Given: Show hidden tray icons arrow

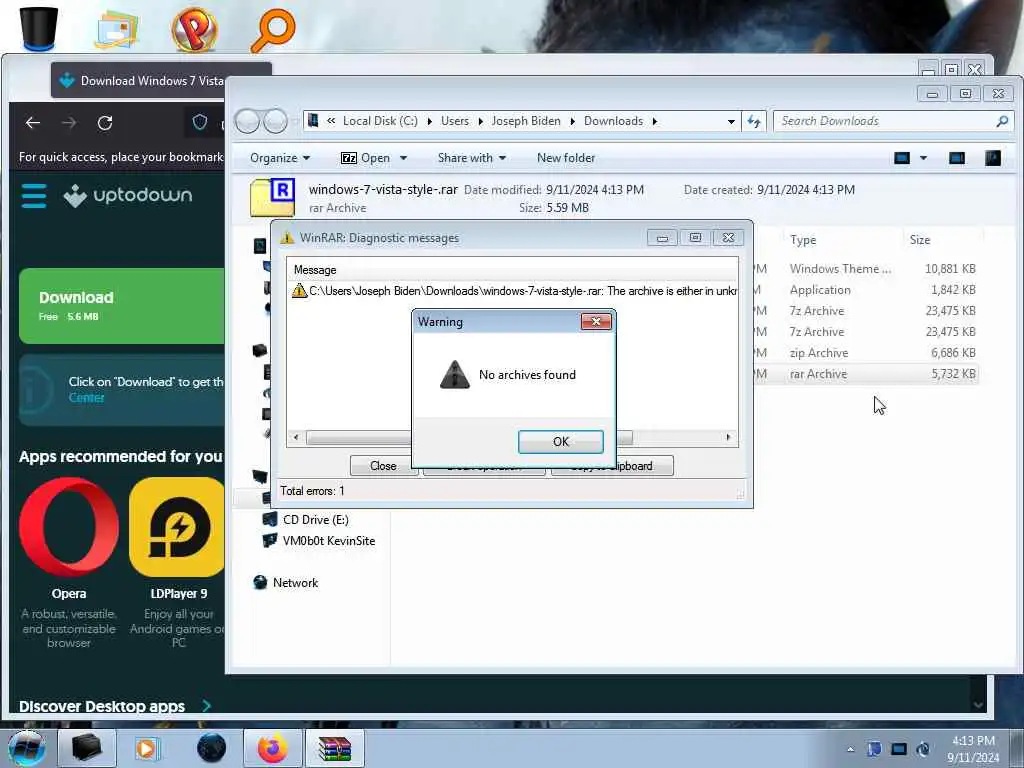Looking at the screenshot, I should click(850, 749).
